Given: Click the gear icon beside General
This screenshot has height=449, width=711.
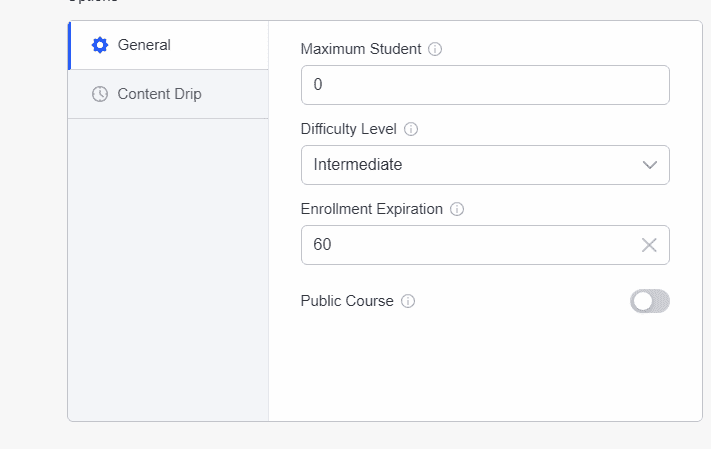Looking at the screenshot, I should point(99,45).
